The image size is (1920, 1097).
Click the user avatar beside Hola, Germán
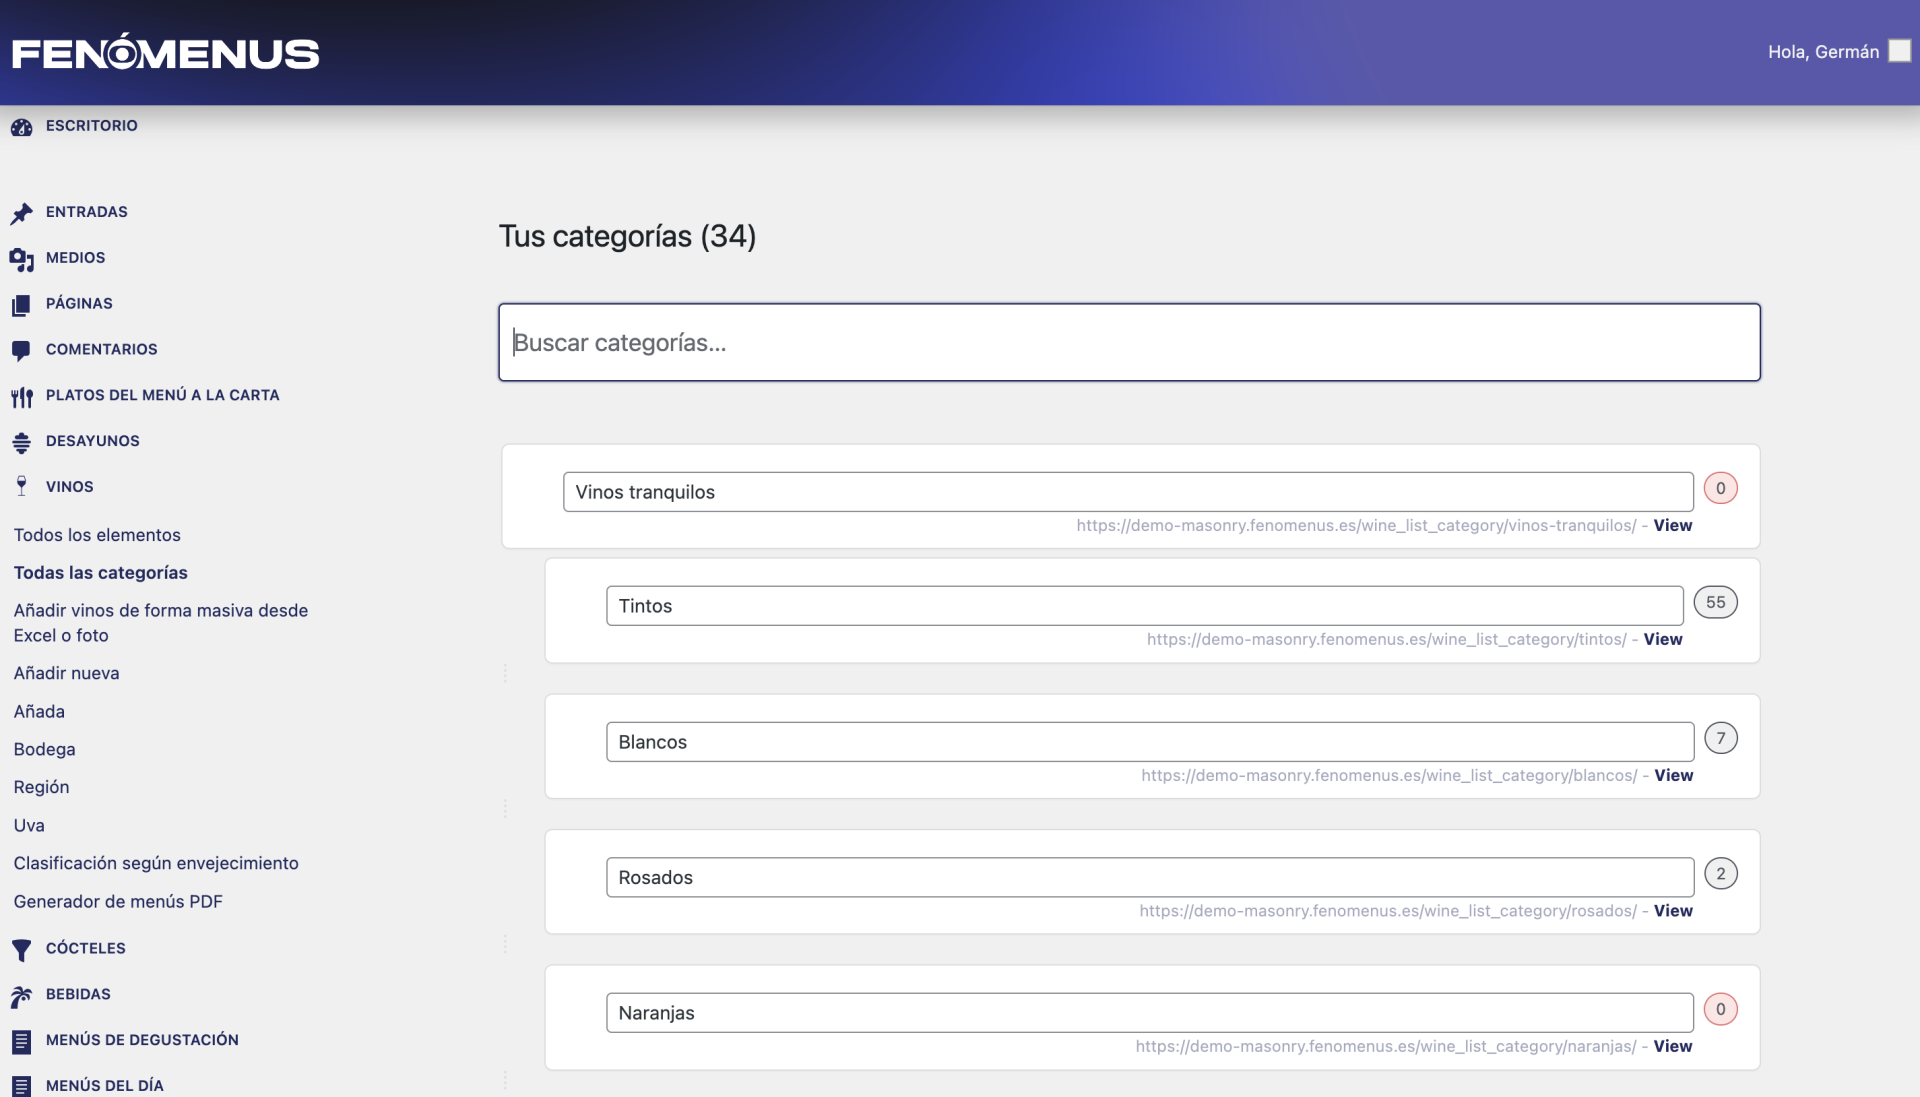(x=1899, y=51)
